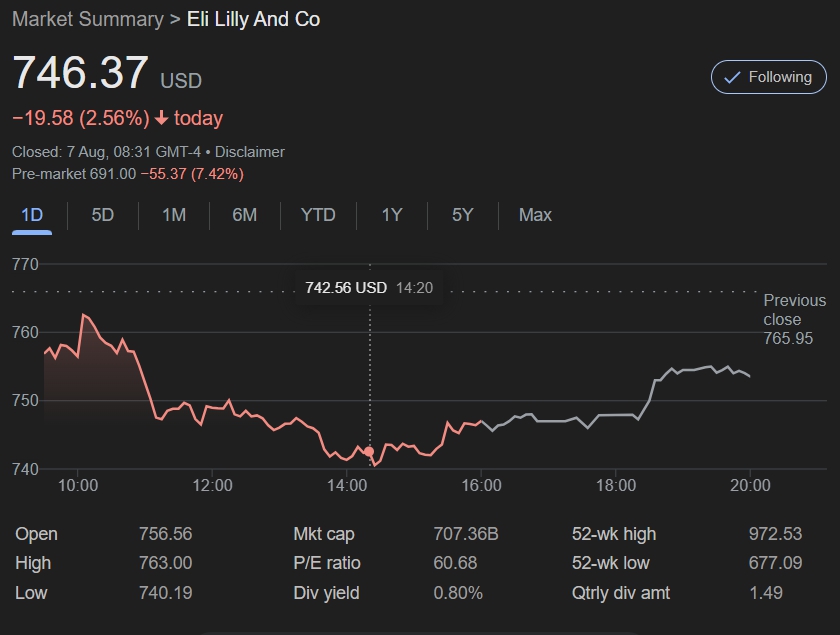The image size is (840, 635).
Task: Click the Qtrly div amt label
Action: pyautogui.click(x=621, y=593)
